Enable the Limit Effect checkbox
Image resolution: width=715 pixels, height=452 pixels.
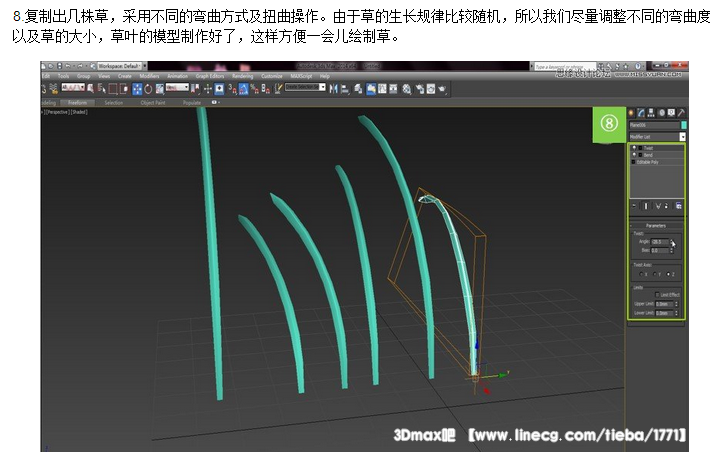[657, 295]
